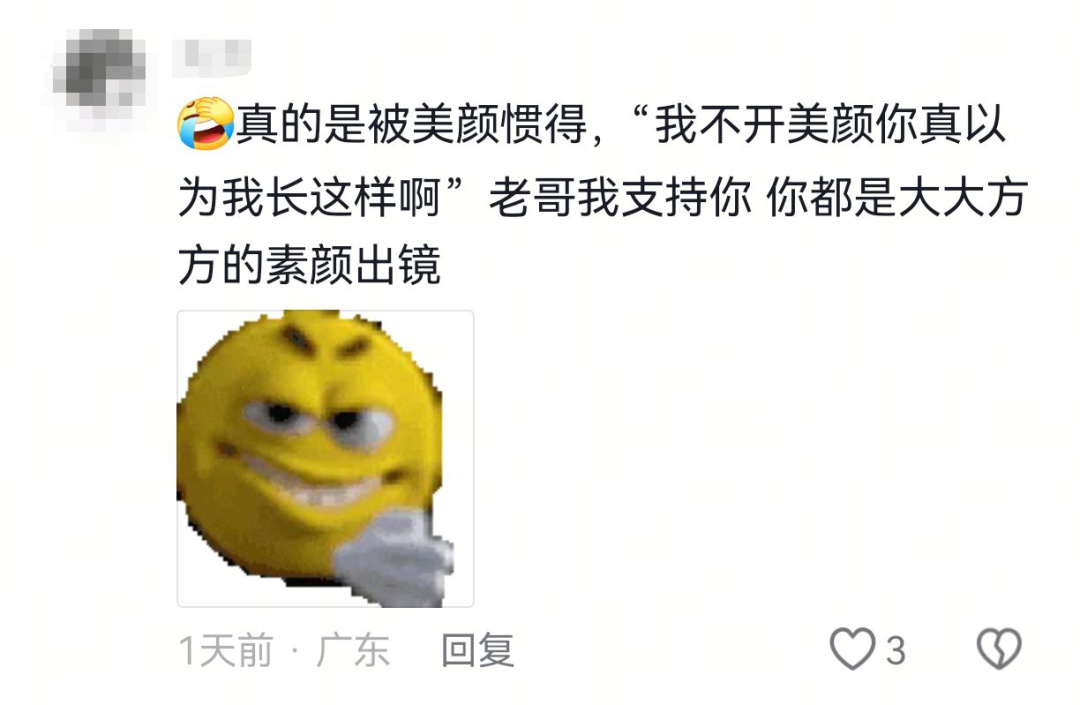Click the yellow smirking face's eyes

(317, 419)
